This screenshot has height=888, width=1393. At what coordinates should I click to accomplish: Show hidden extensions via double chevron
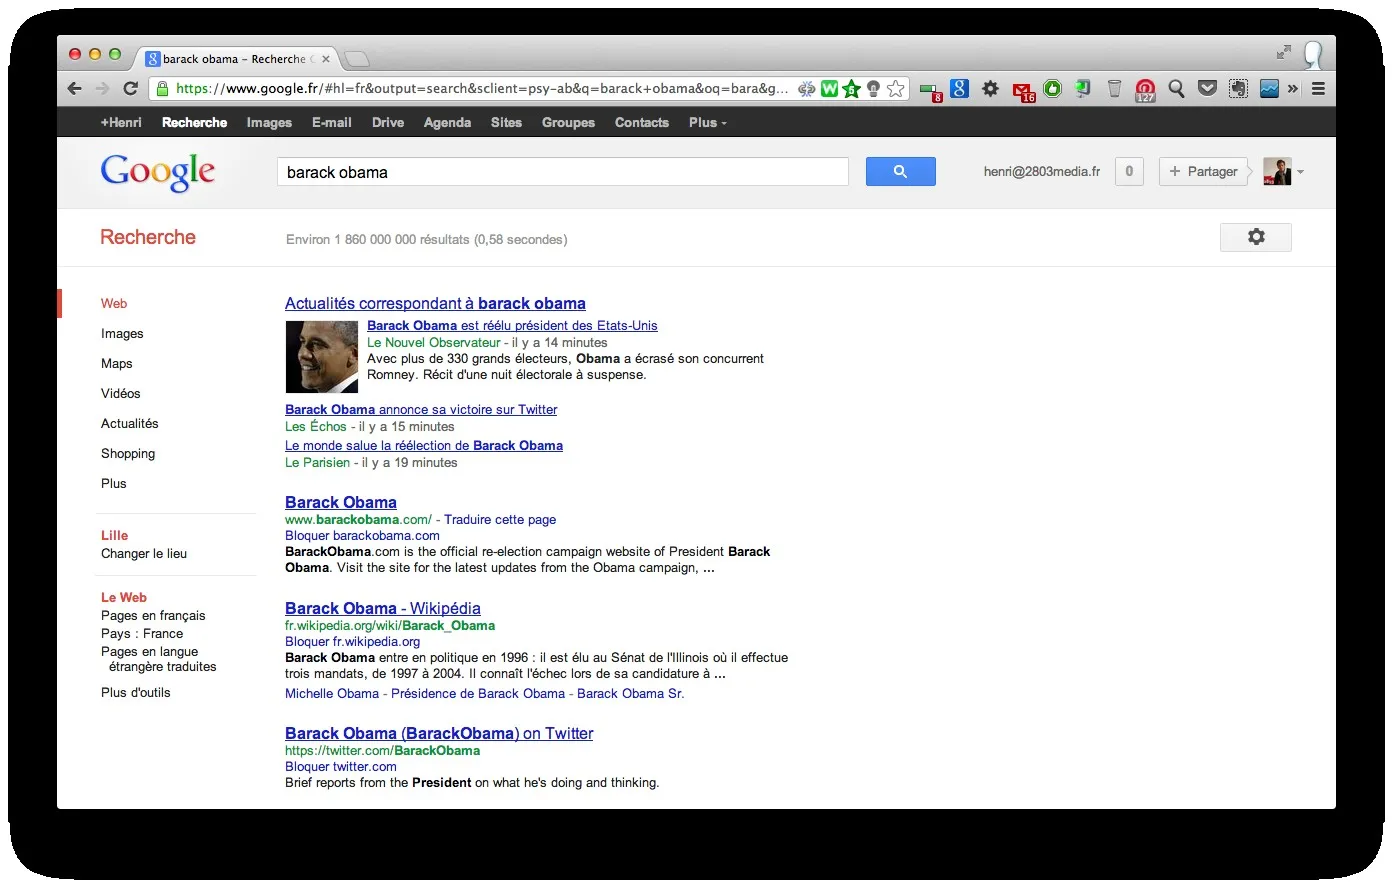1293,89
